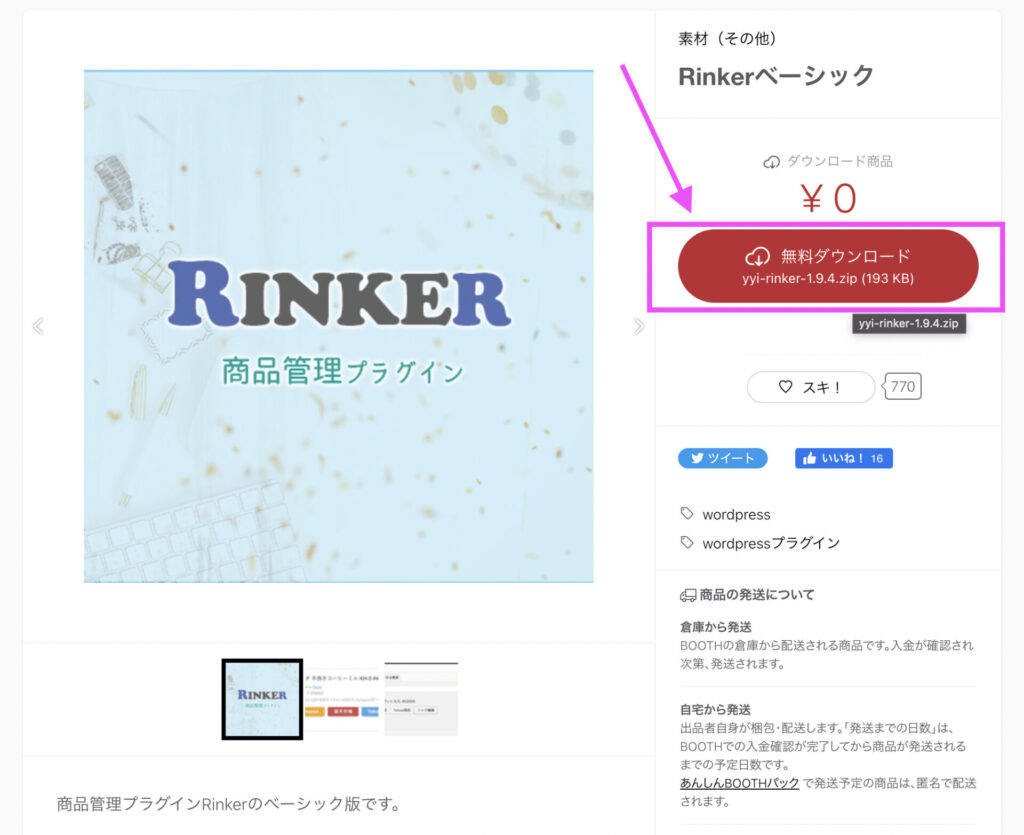Click the main Rinker product image

click(x=338, y=326)
